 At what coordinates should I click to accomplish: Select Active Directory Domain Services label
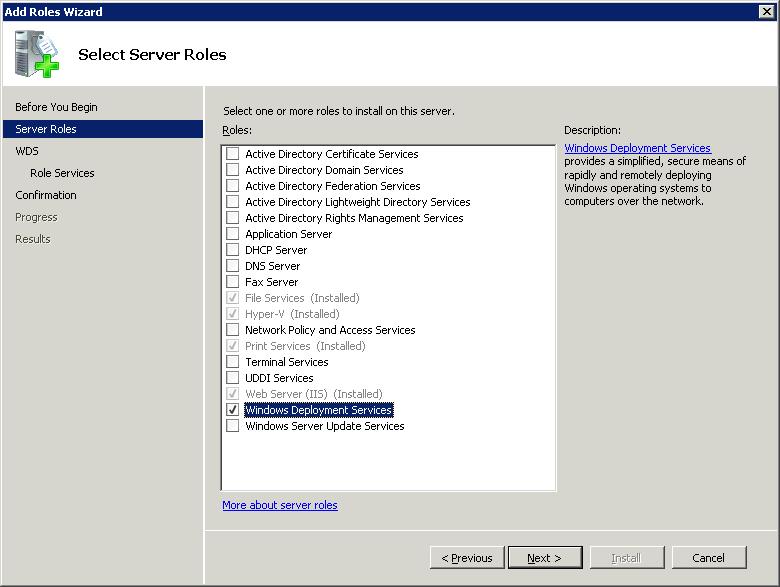(x=324, y=170)
